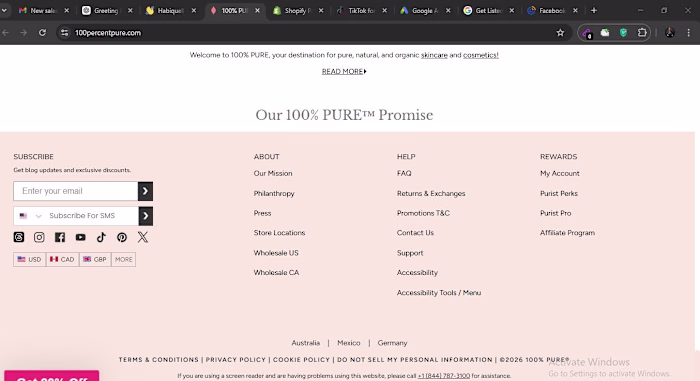This screenshot has width=700, height=381.
Task: Open the Instagram social icon
Action: click(x=39, y=237)
